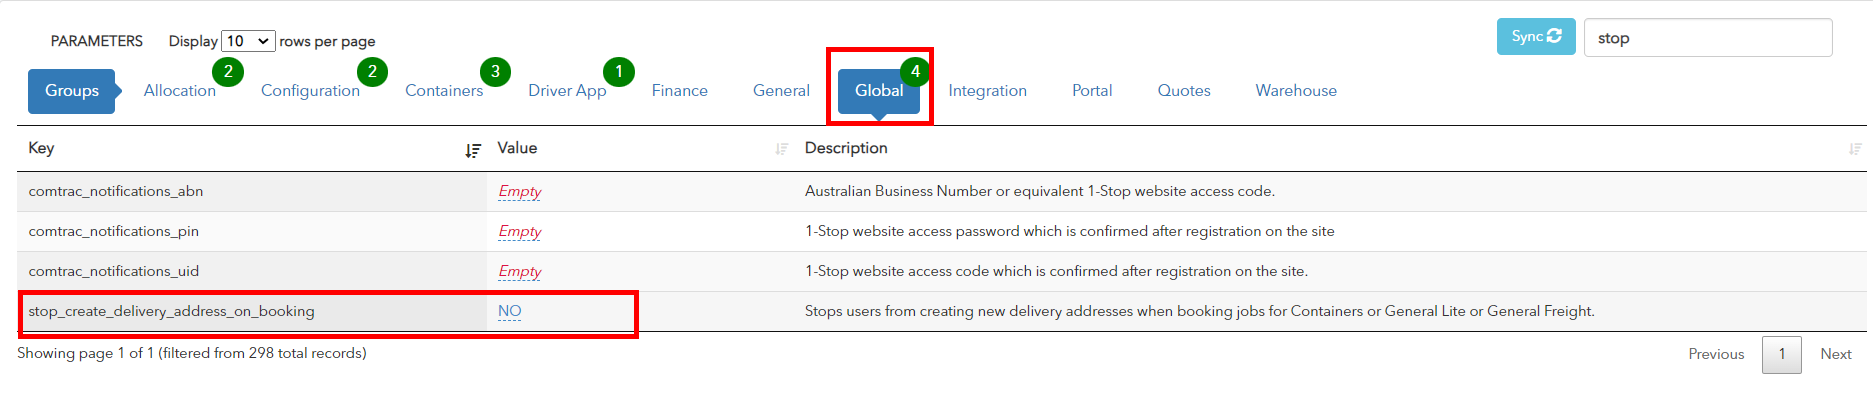
Task: Click the green badge on Driver App tab
Action: tap(619, 71)
